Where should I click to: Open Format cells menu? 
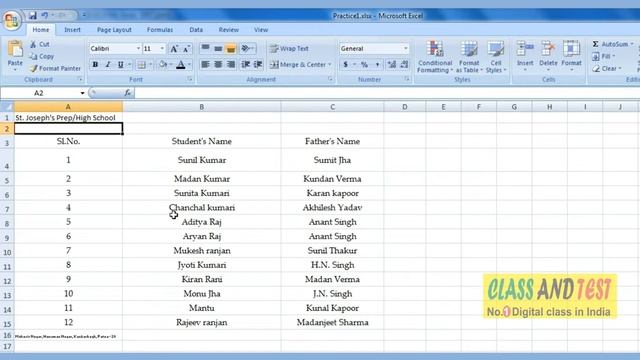pos(571,55)
